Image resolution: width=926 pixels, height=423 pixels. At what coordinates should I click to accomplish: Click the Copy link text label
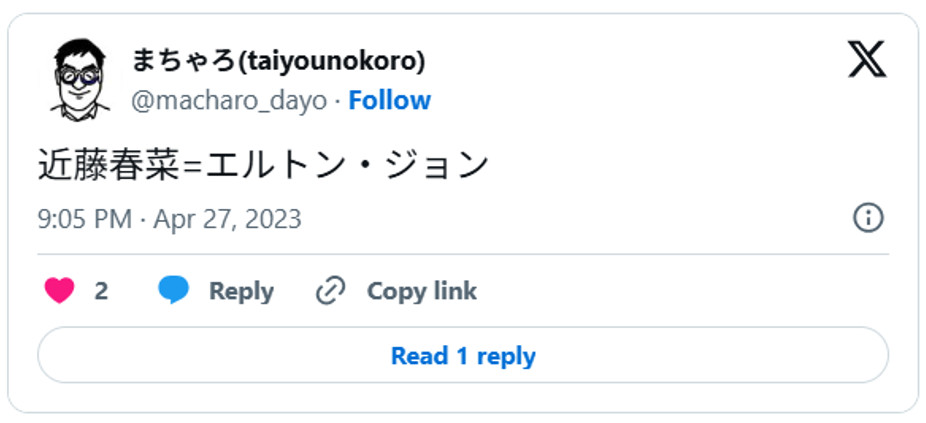tap(421, 291)
